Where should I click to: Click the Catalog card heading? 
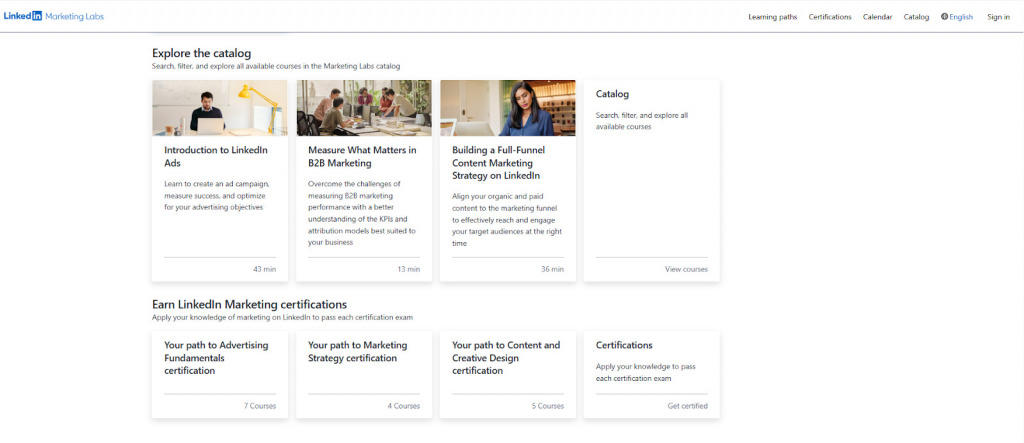pos(612,94)
